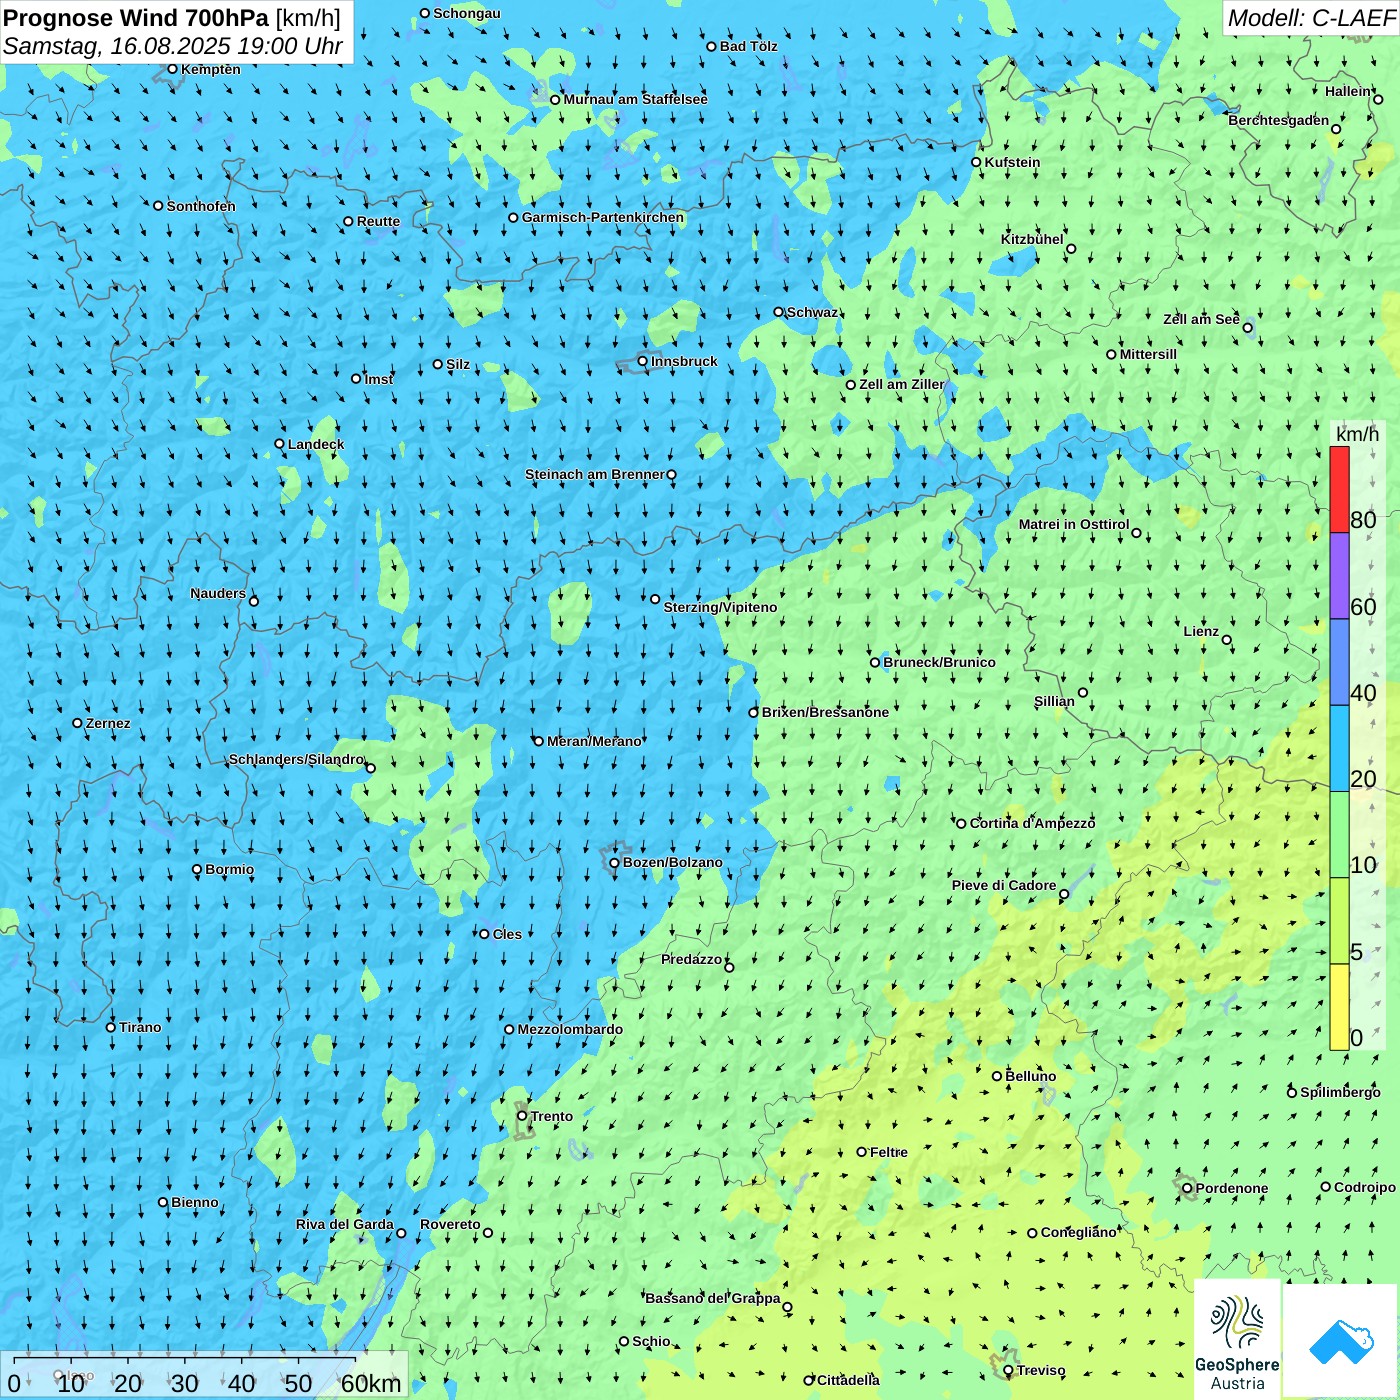Click the 'Riva del Garda' label
The width and height of the screenshot is (1400, 1400).
(345, 1224)
